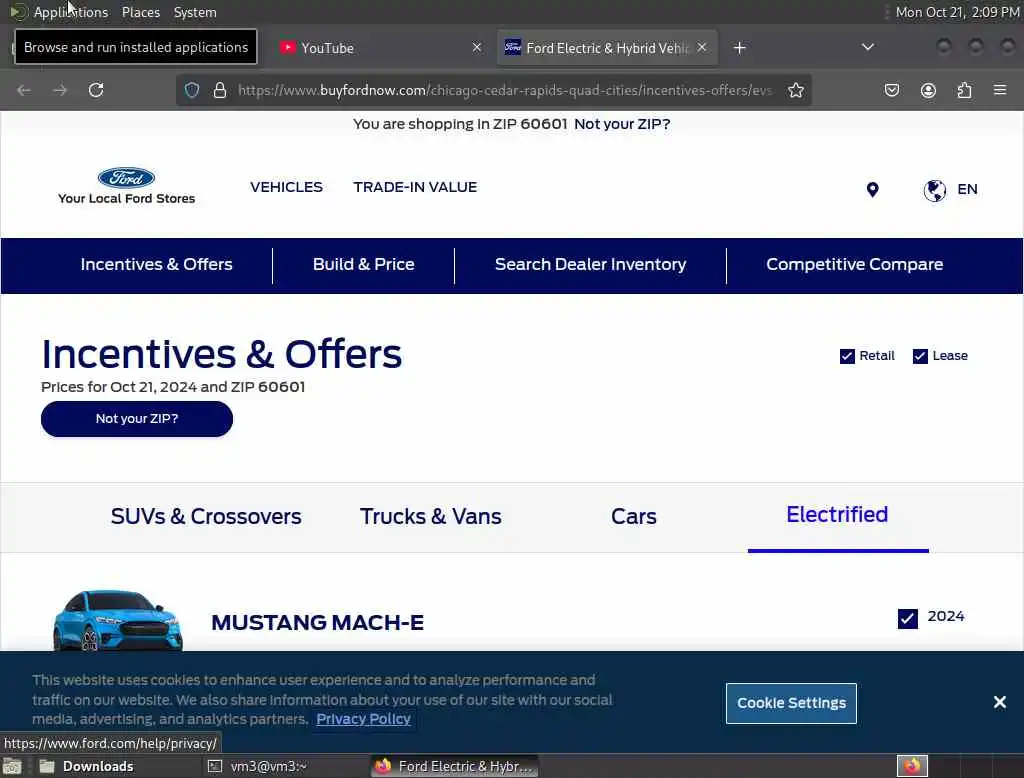Click the Firefox workspace icon in bottom panel
Viewport: 1024px width, 778px height.
coord(912,766)
